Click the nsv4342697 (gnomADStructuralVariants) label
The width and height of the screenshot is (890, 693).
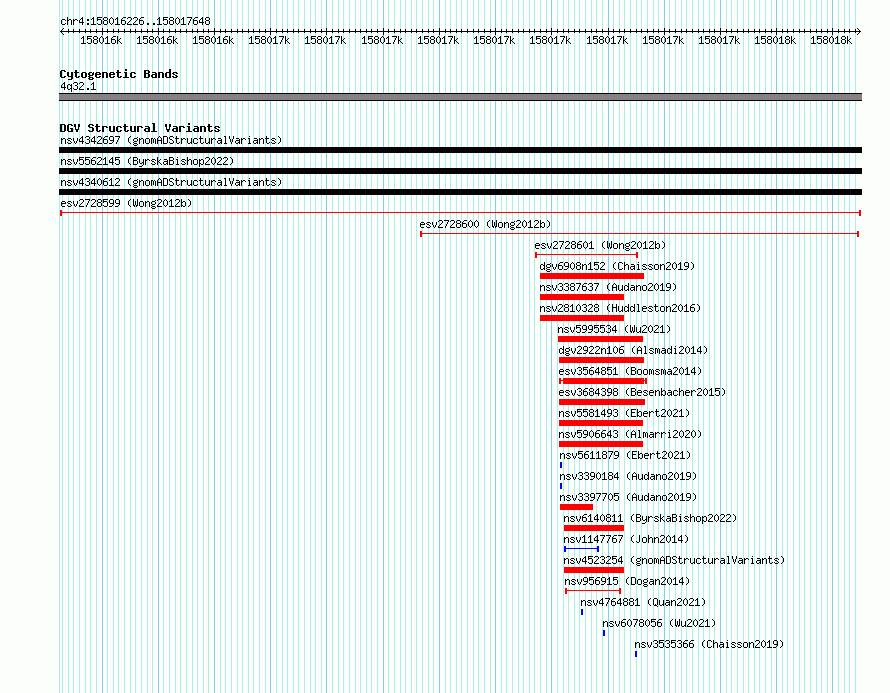click(171, 140)
